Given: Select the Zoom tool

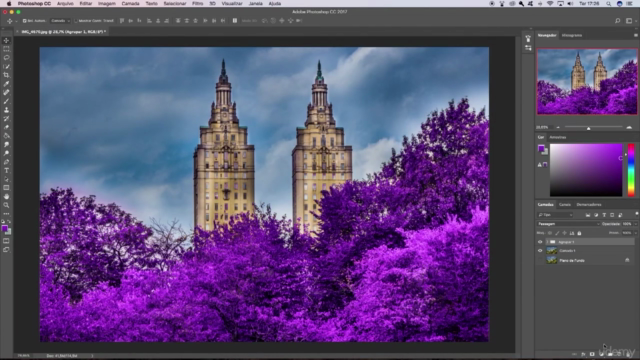Looking at the screenshot, I should 6,205.
